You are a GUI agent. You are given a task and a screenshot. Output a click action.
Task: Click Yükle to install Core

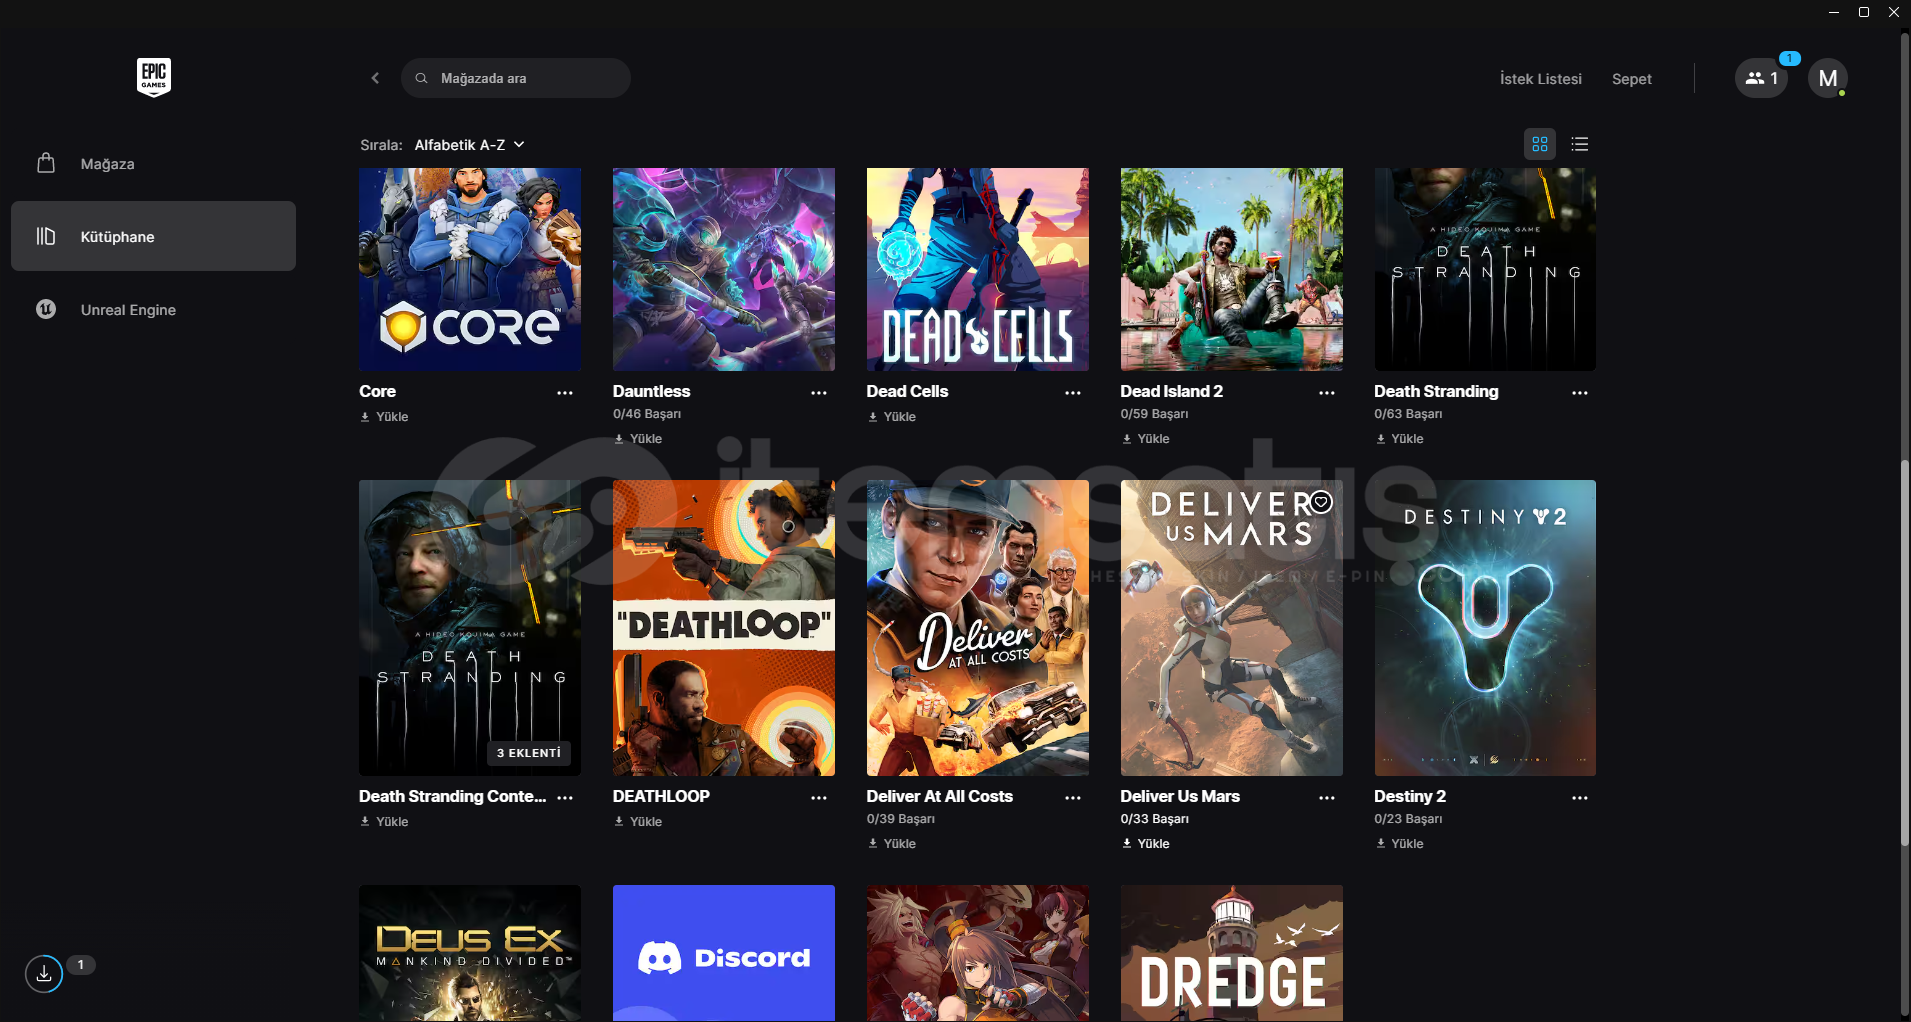(x=385, y=417)
